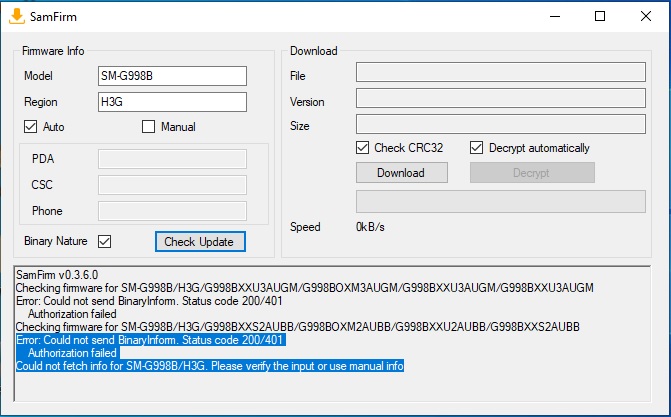Click the first unhighlighted BinaryInform error line
The image size is (671, 417).
click(x=149, y=301)
